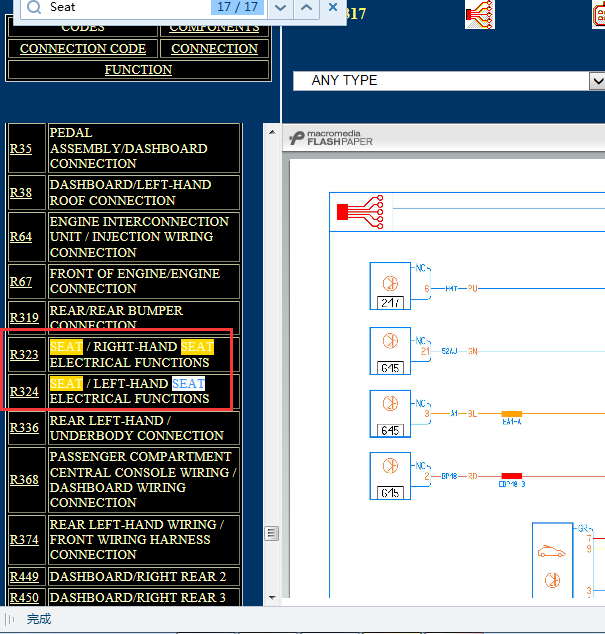Click DASHBOARD/RIGHT REAR 3 text
605x634 pixels.
click(x=138, y=597)
